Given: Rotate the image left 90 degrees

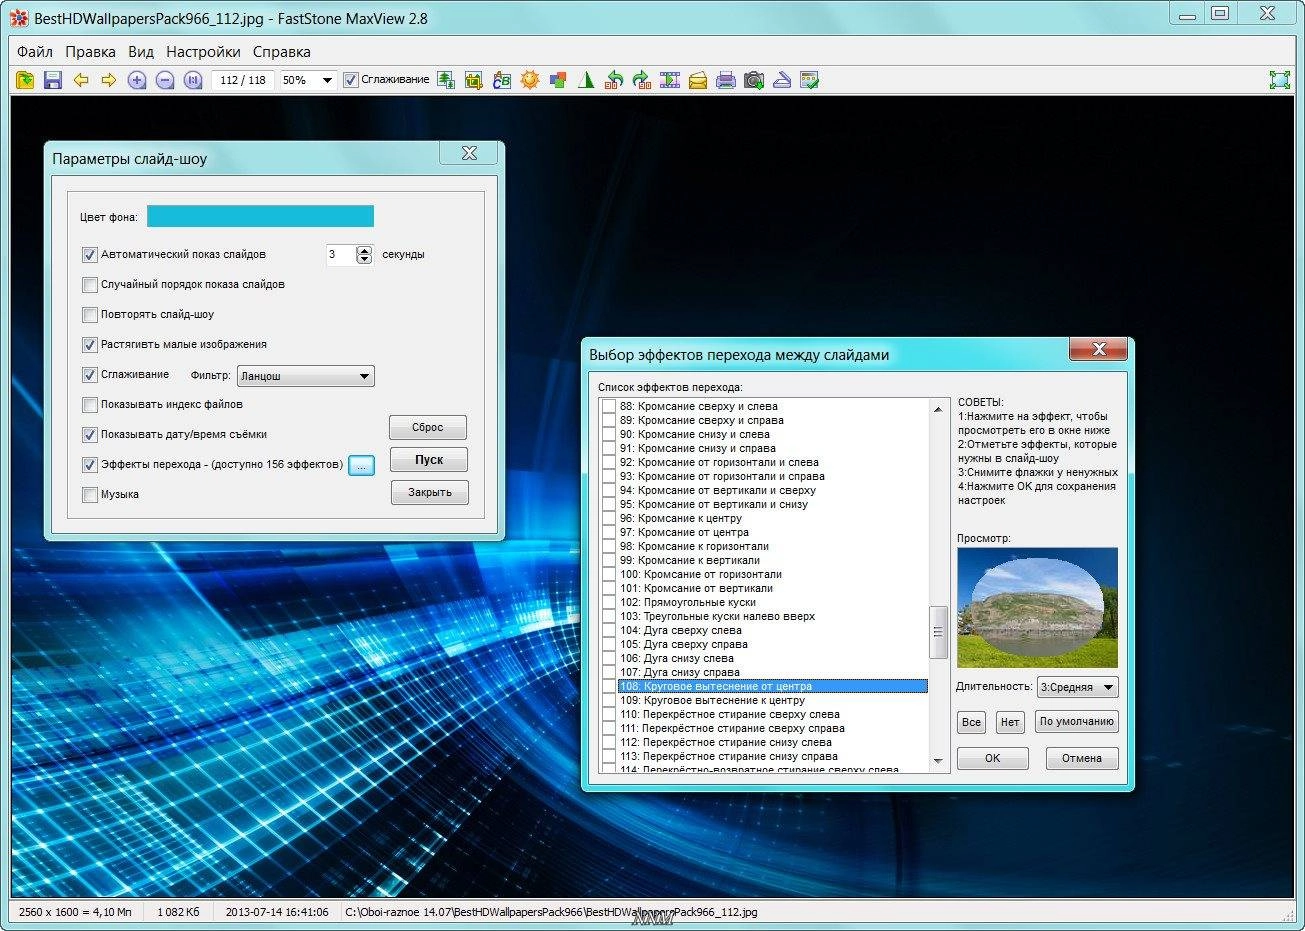Looking at the screenshot, I should point(614,80).
